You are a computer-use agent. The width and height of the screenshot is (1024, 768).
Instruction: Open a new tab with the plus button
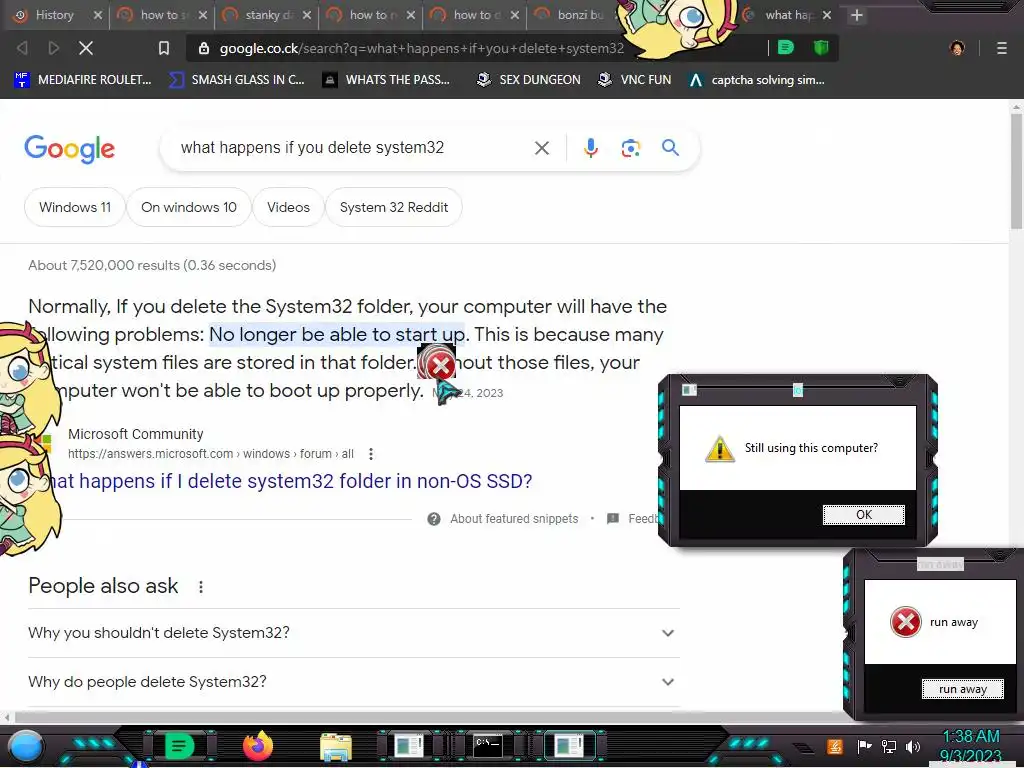click(857, 15)
